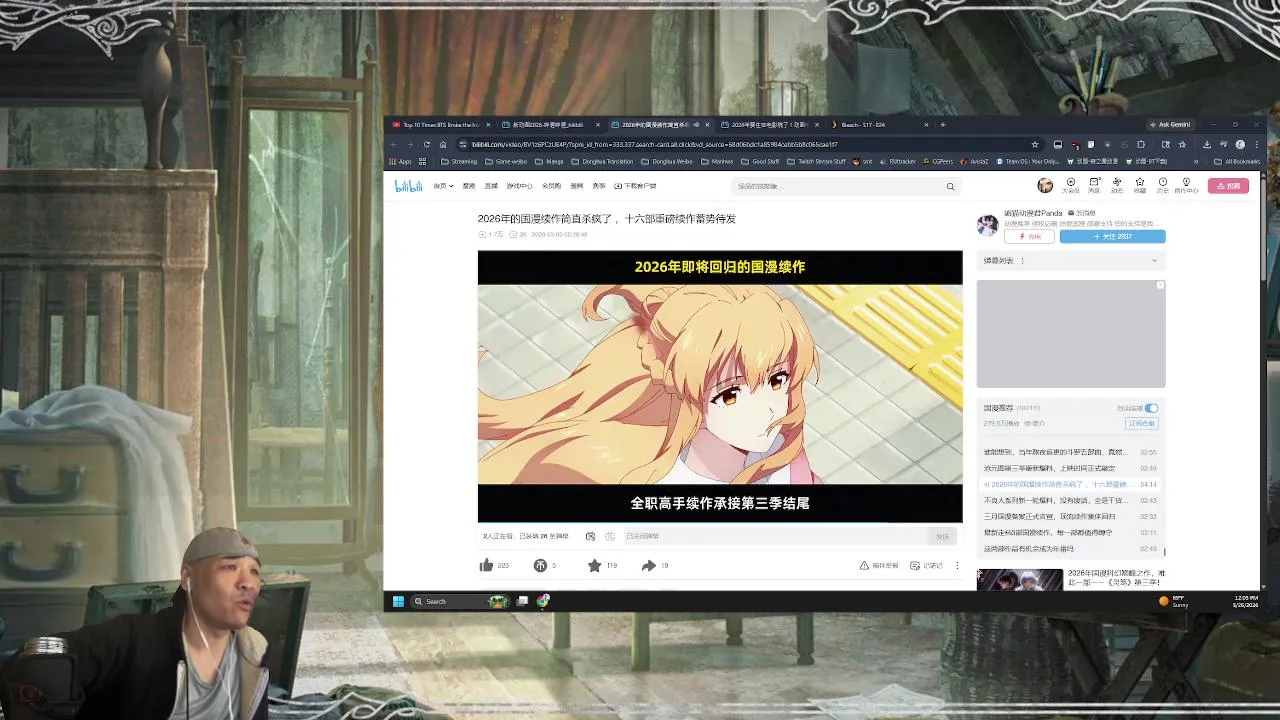Click the pink 投稿 upload button
The height and width of the screenshot is (720, 1280).
coord(1228,185)
